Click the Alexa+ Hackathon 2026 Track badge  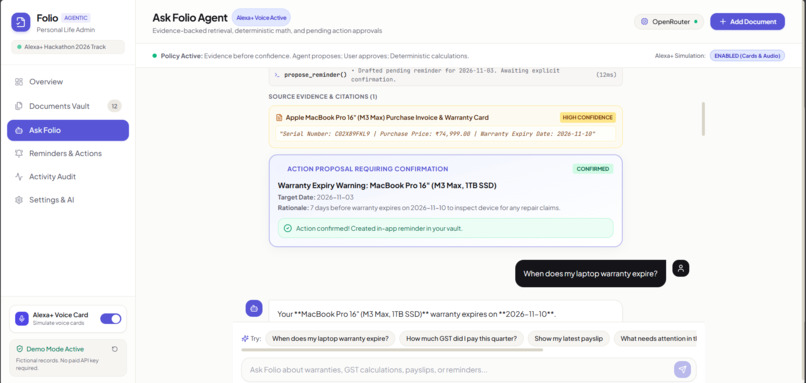click(68, 47)
